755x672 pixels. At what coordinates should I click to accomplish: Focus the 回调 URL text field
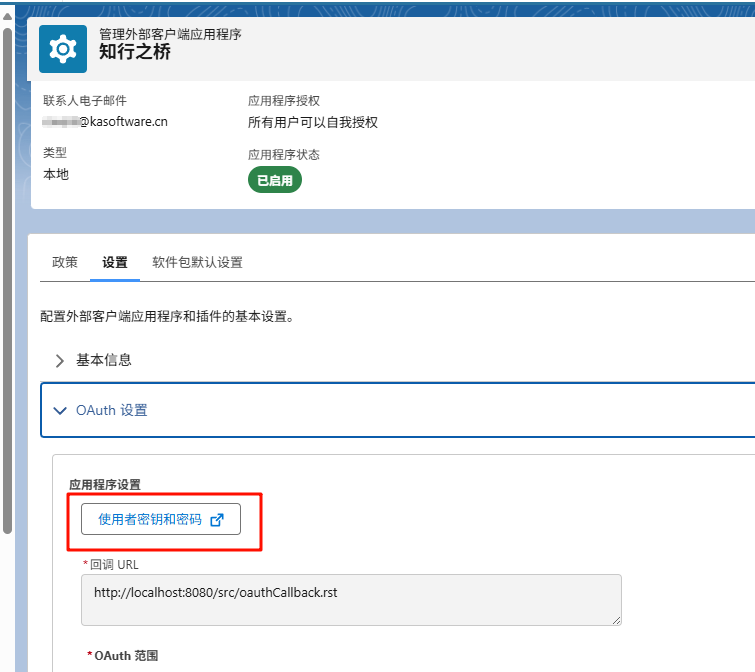tap(350, 600)
